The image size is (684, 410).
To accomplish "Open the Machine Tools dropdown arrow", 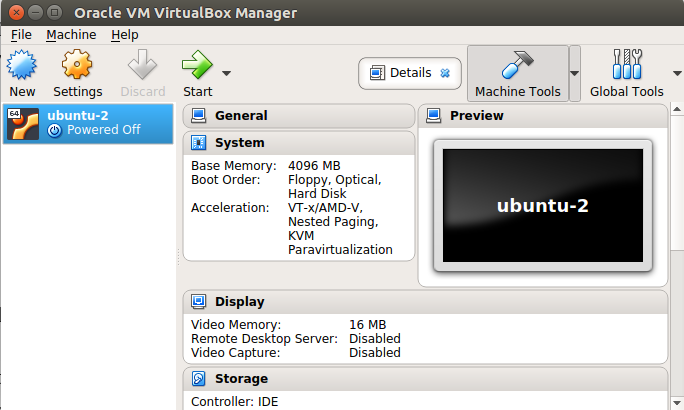I will pos(575,73).
